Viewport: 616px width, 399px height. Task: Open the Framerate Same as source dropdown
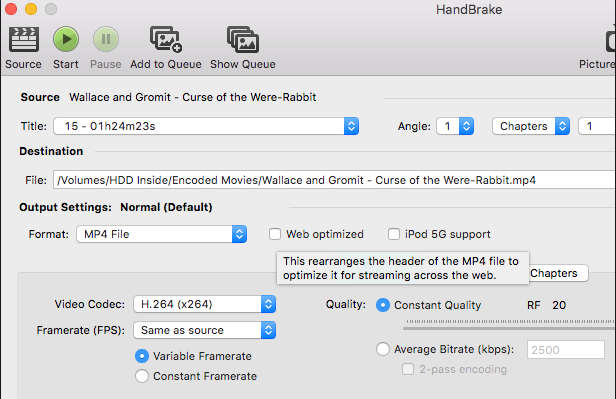(205, 330)
